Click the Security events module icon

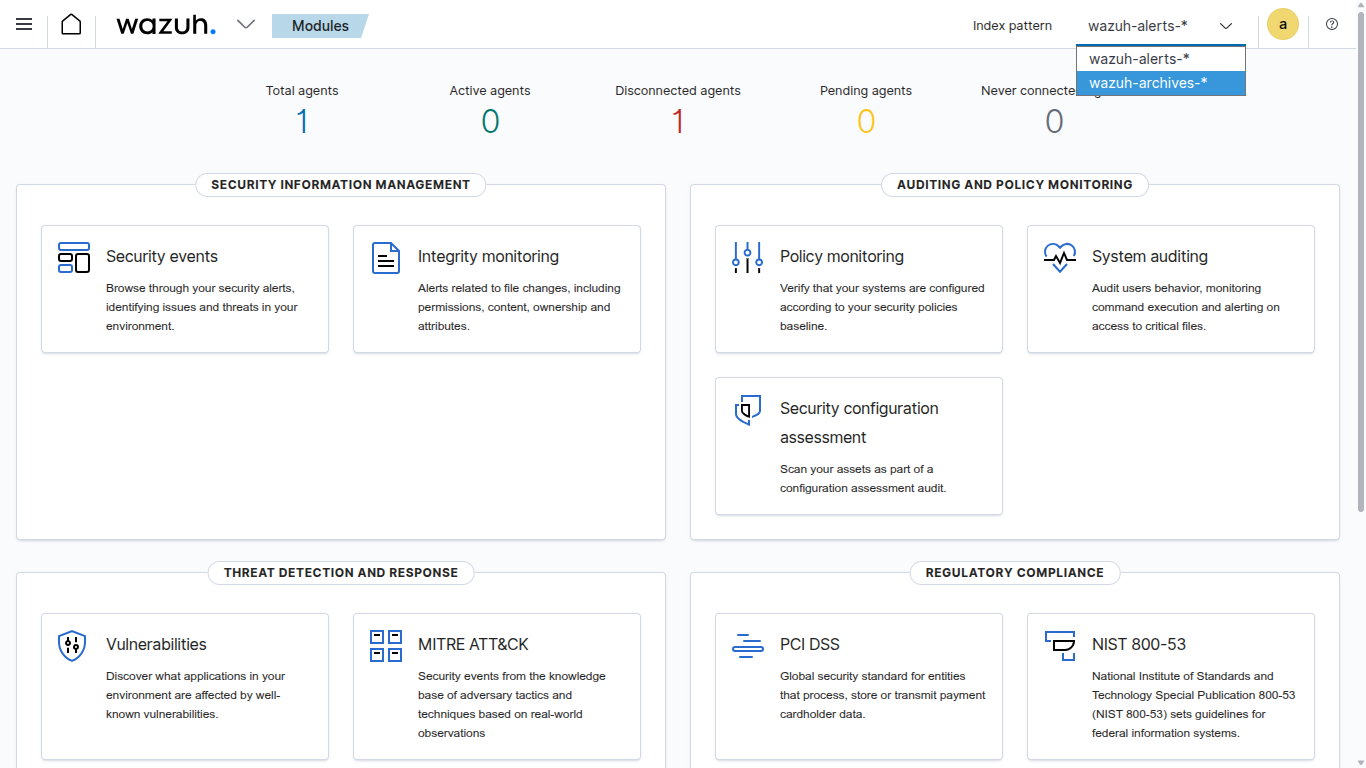(74, 257)
